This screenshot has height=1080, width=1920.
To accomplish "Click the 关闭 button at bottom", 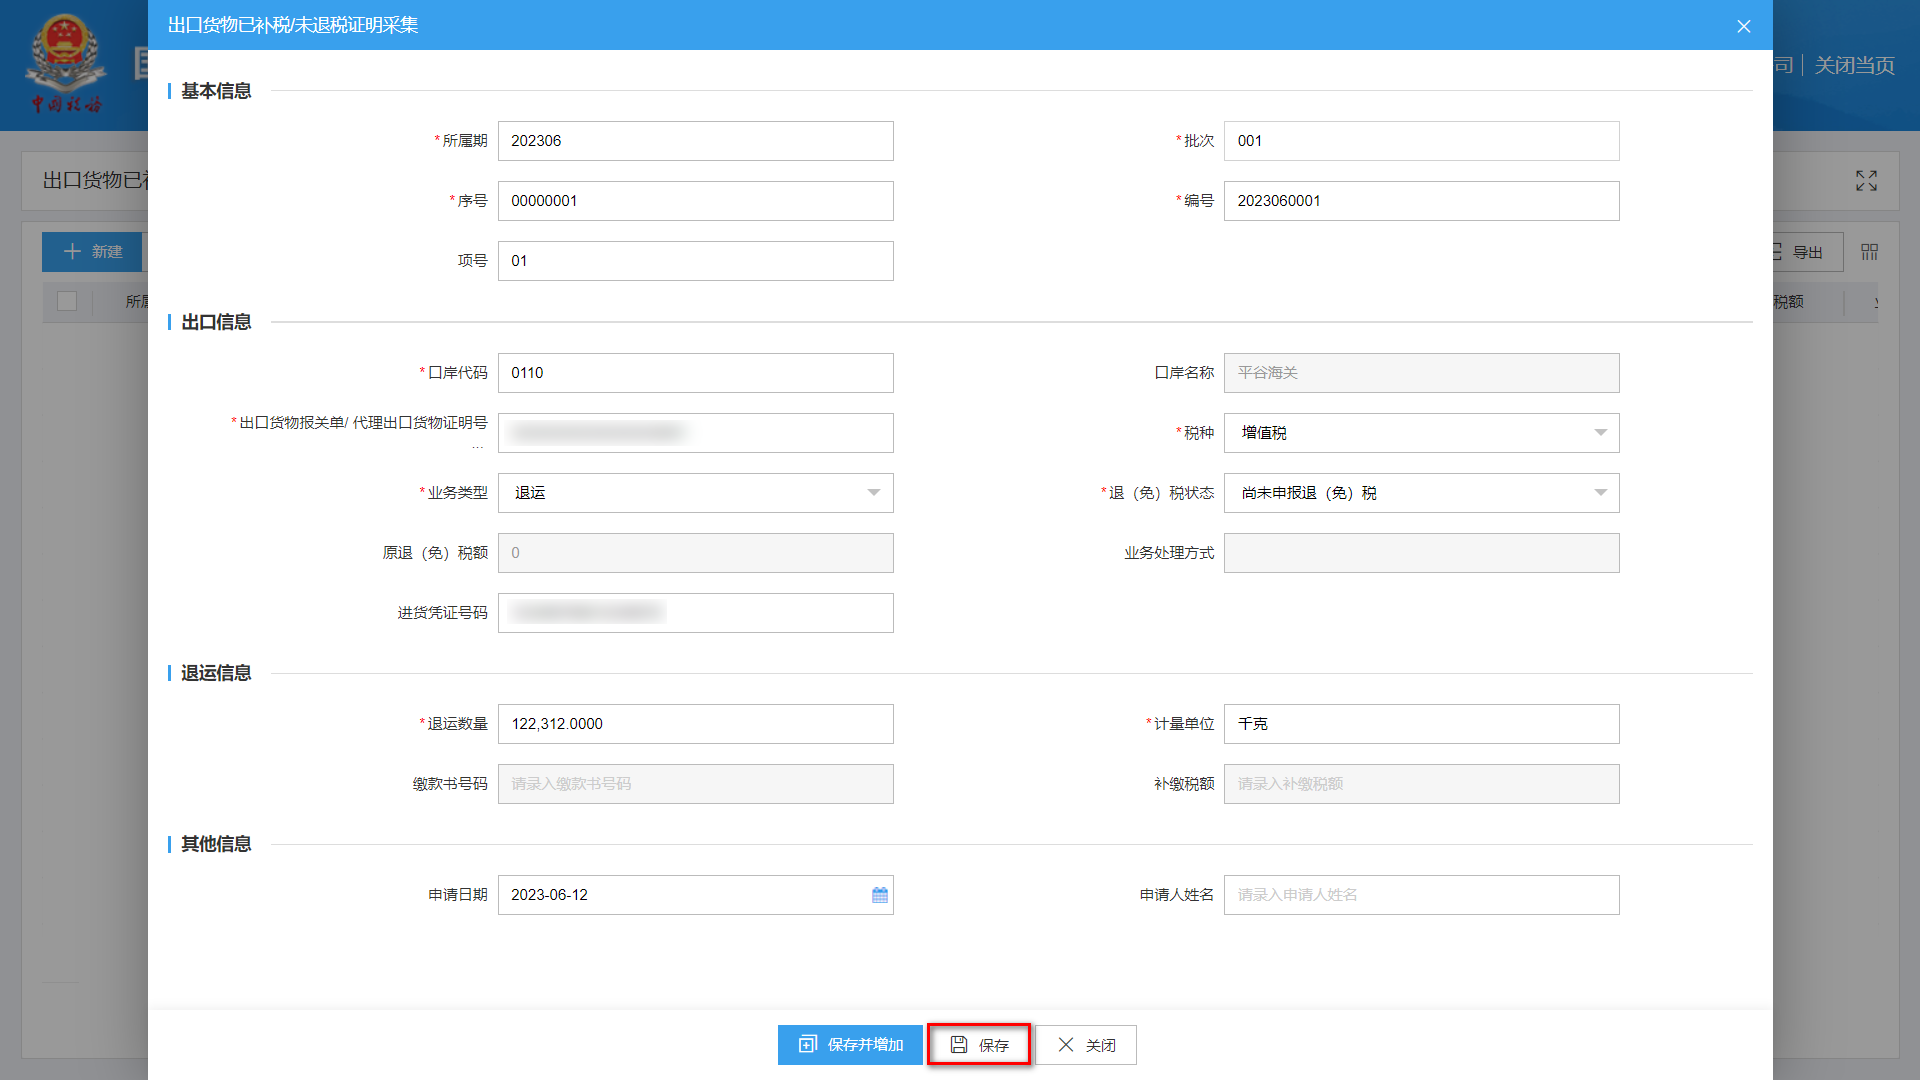I will coord(1086,1045).
